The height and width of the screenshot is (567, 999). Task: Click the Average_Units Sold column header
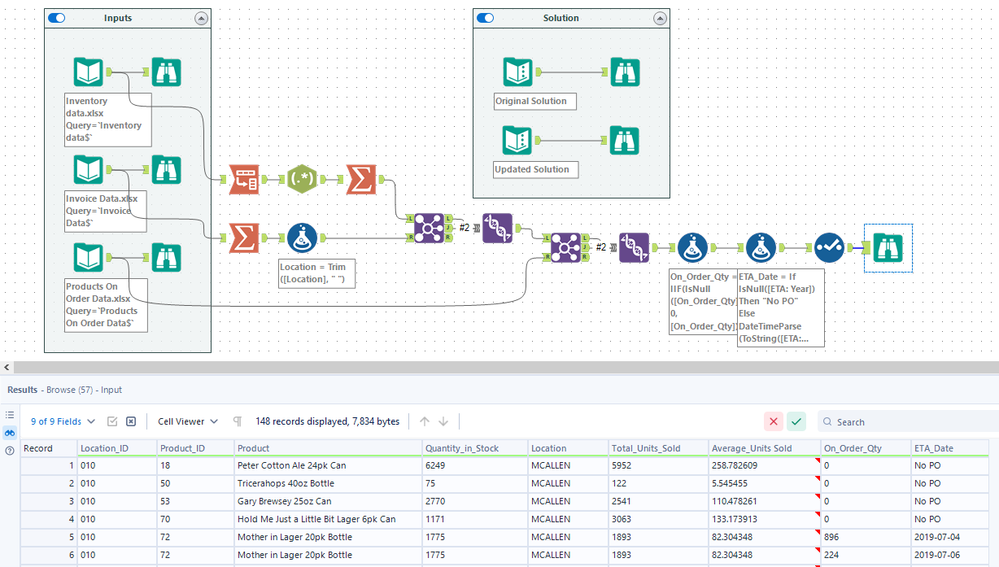tap(765, 448)
